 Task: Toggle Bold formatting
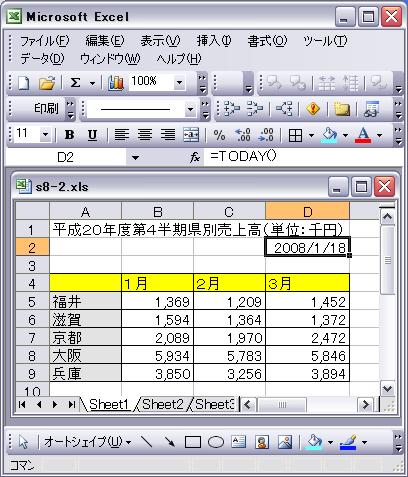(x=69, y=135)
